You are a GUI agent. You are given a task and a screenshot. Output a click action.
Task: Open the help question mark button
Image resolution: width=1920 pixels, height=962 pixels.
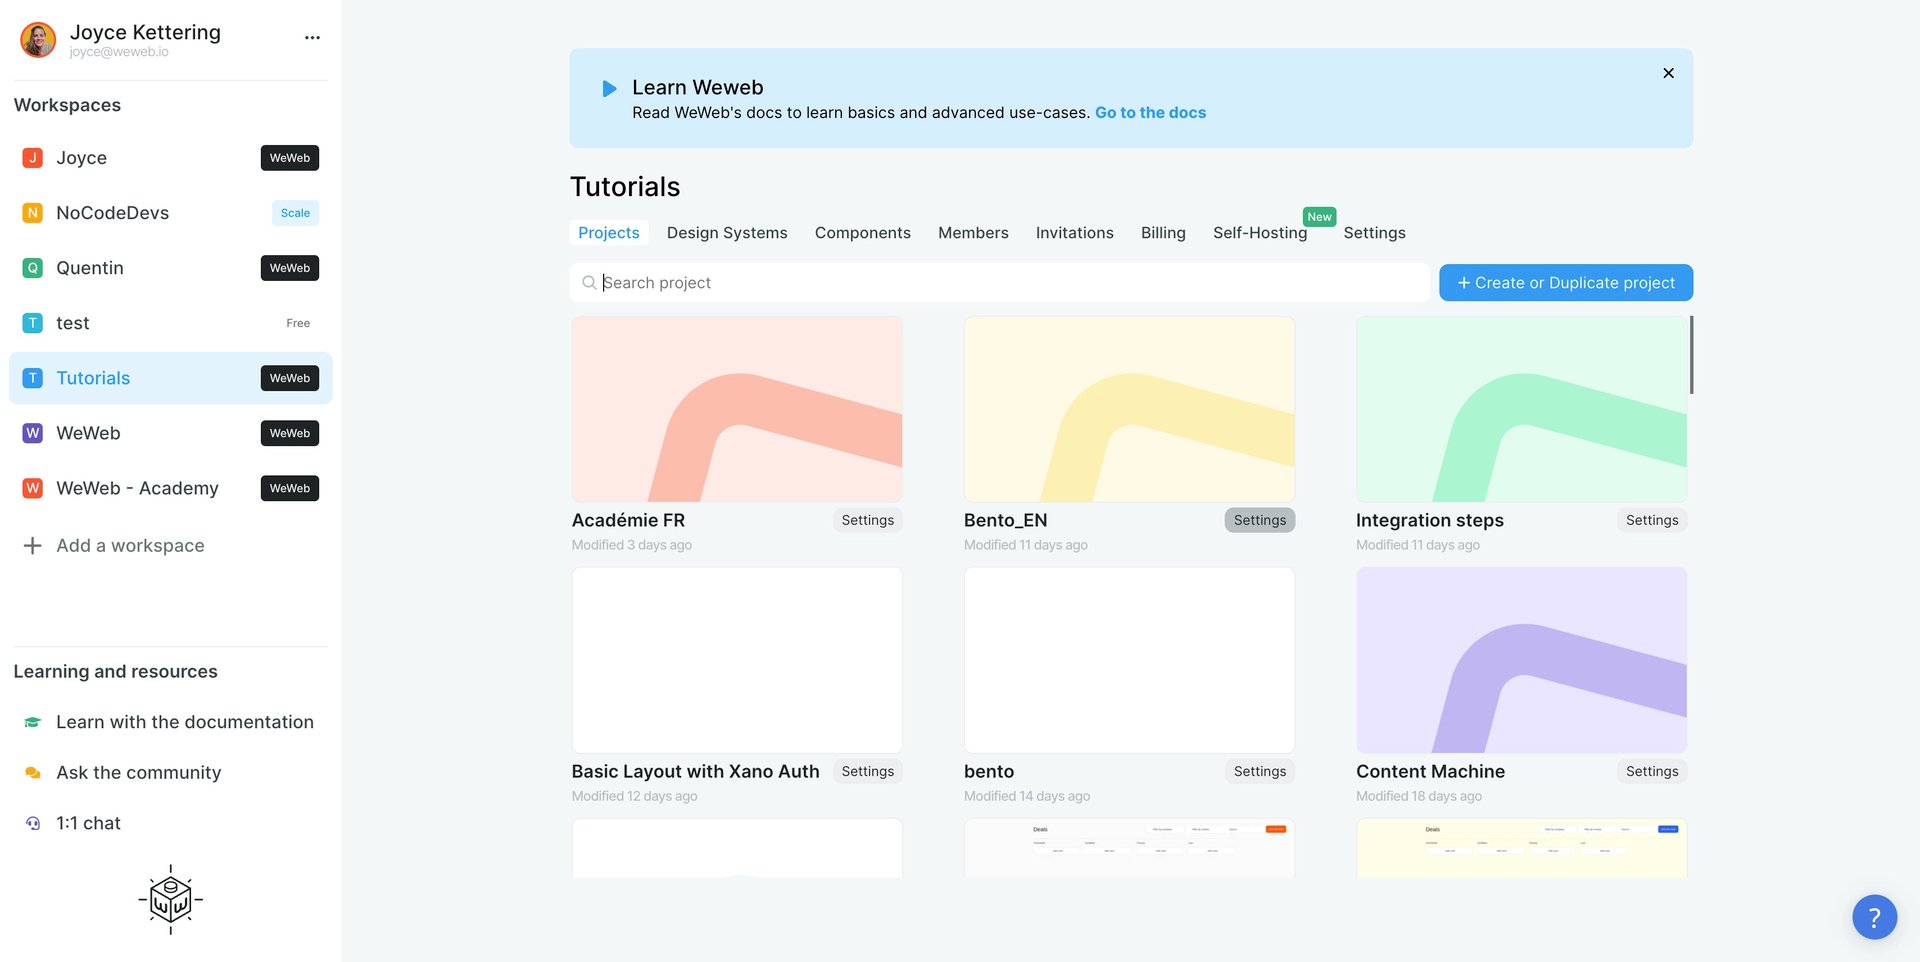point(1874,917)
